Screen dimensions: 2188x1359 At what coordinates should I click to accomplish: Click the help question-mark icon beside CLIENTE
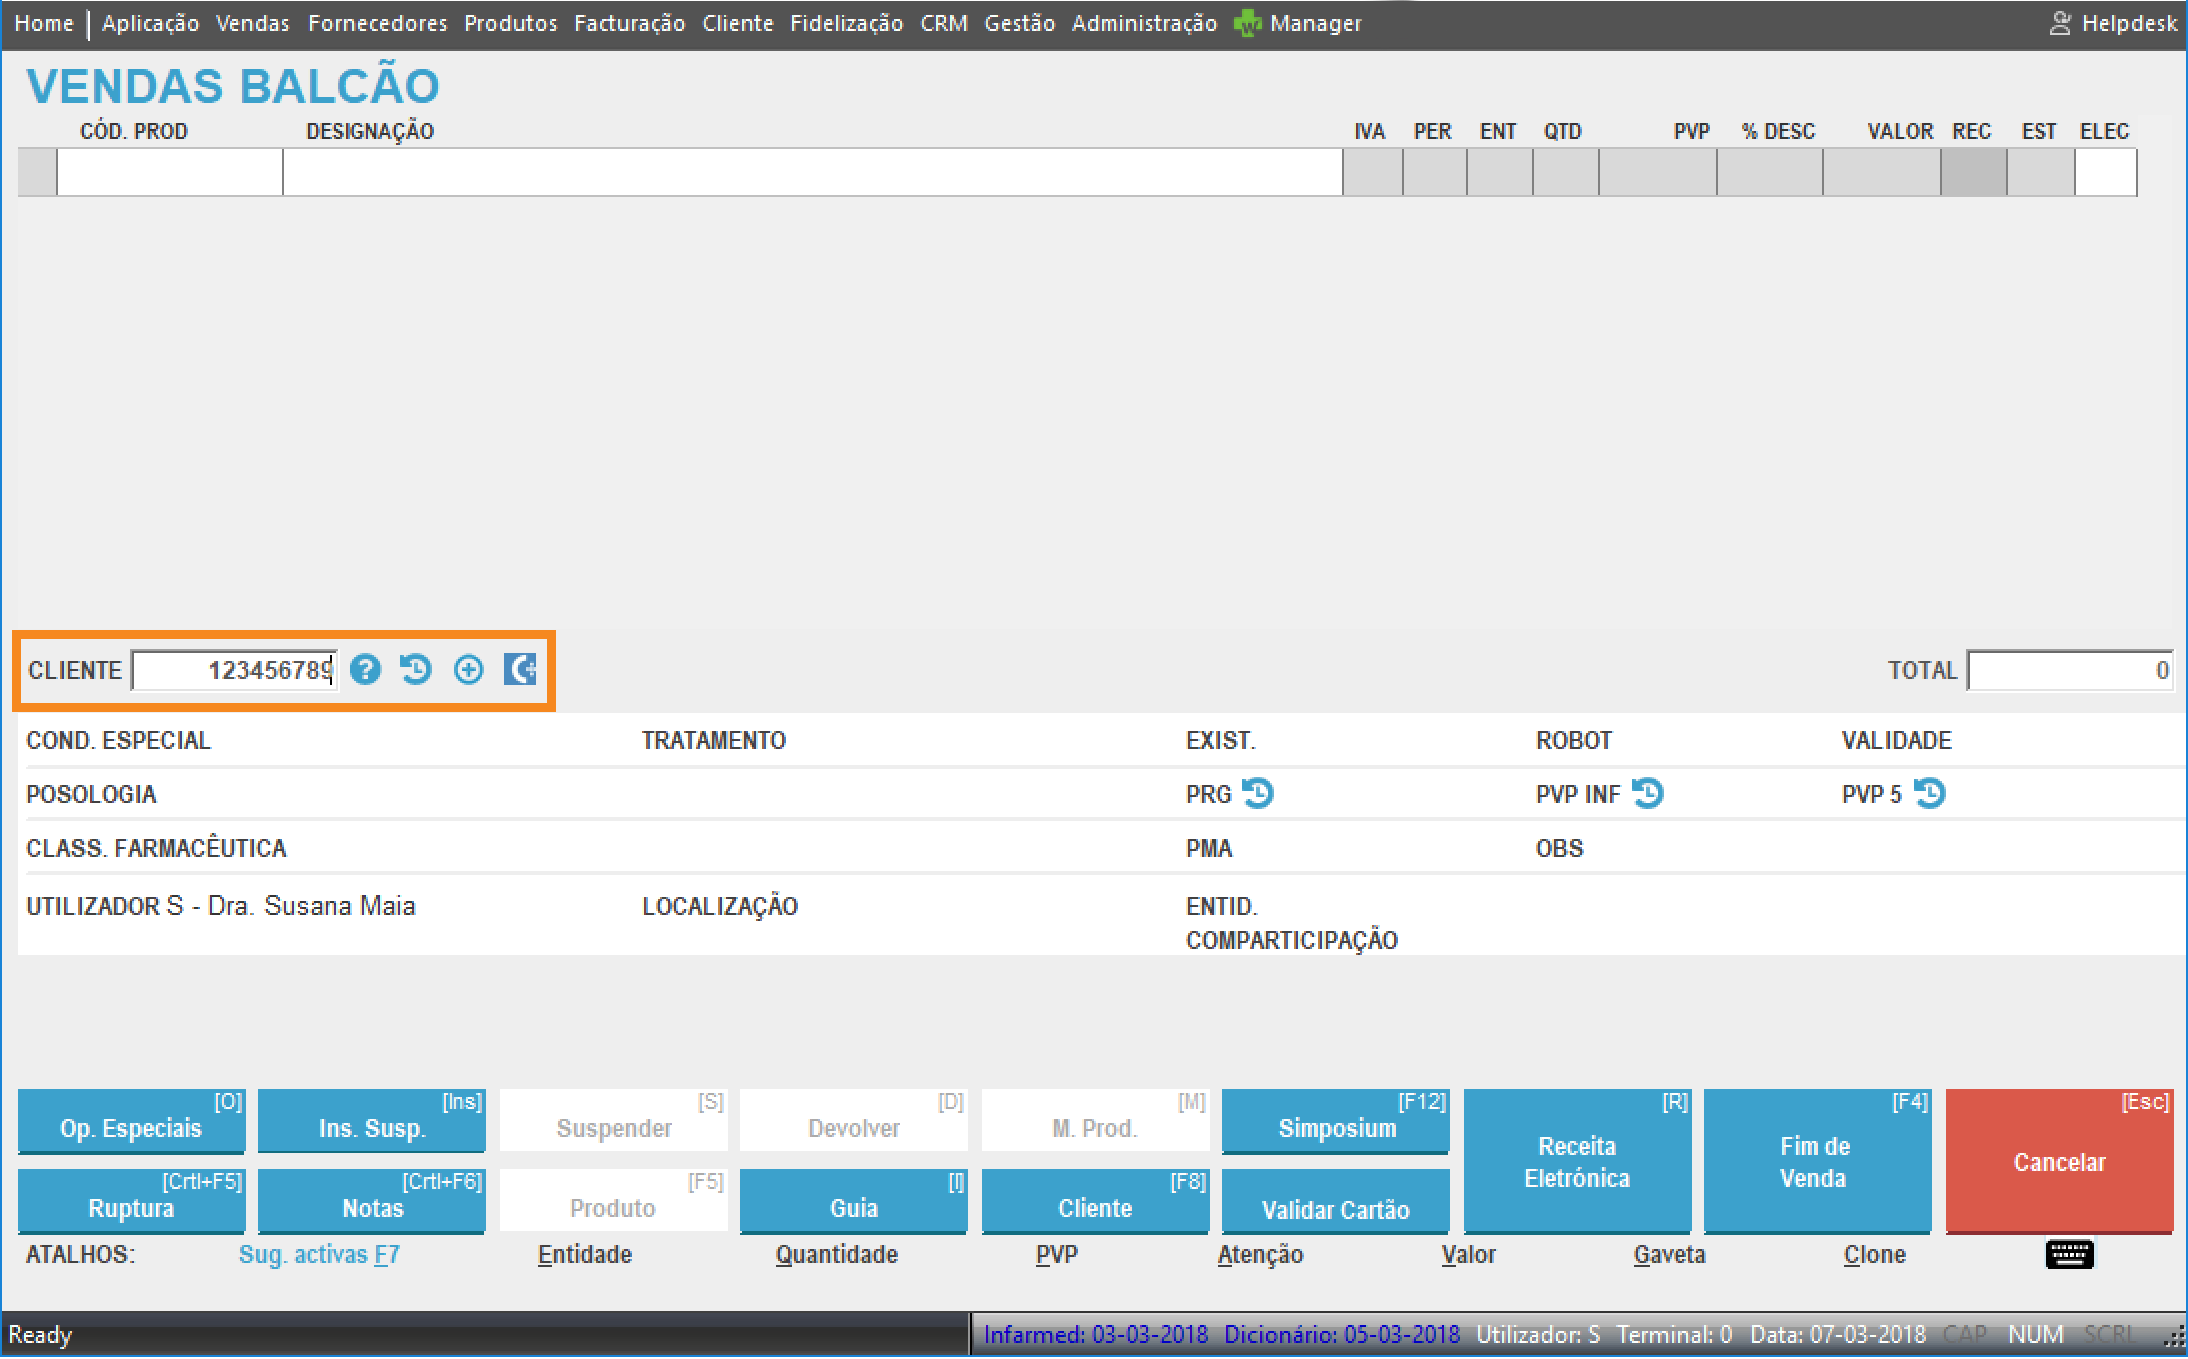(366, 669)
